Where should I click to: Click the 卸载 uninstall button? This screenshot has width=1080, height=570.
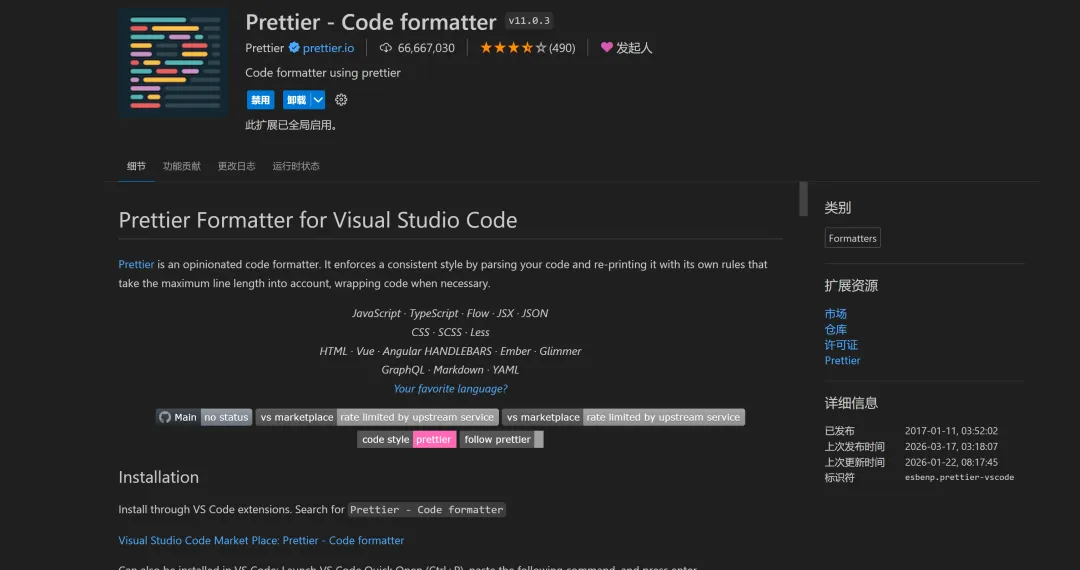tap(296, 100)
